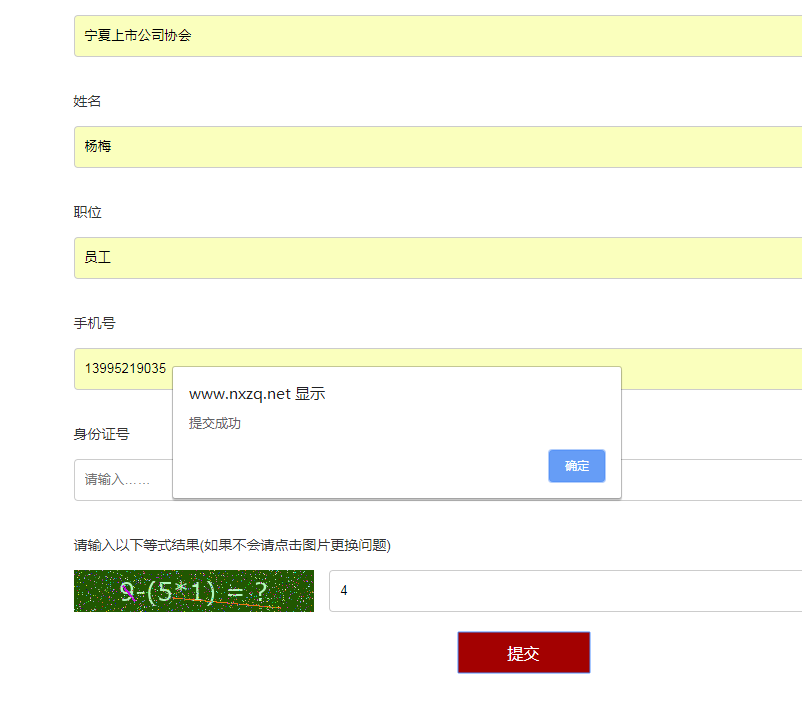Click the 确定 button in the alert dialog

point(576,466)
